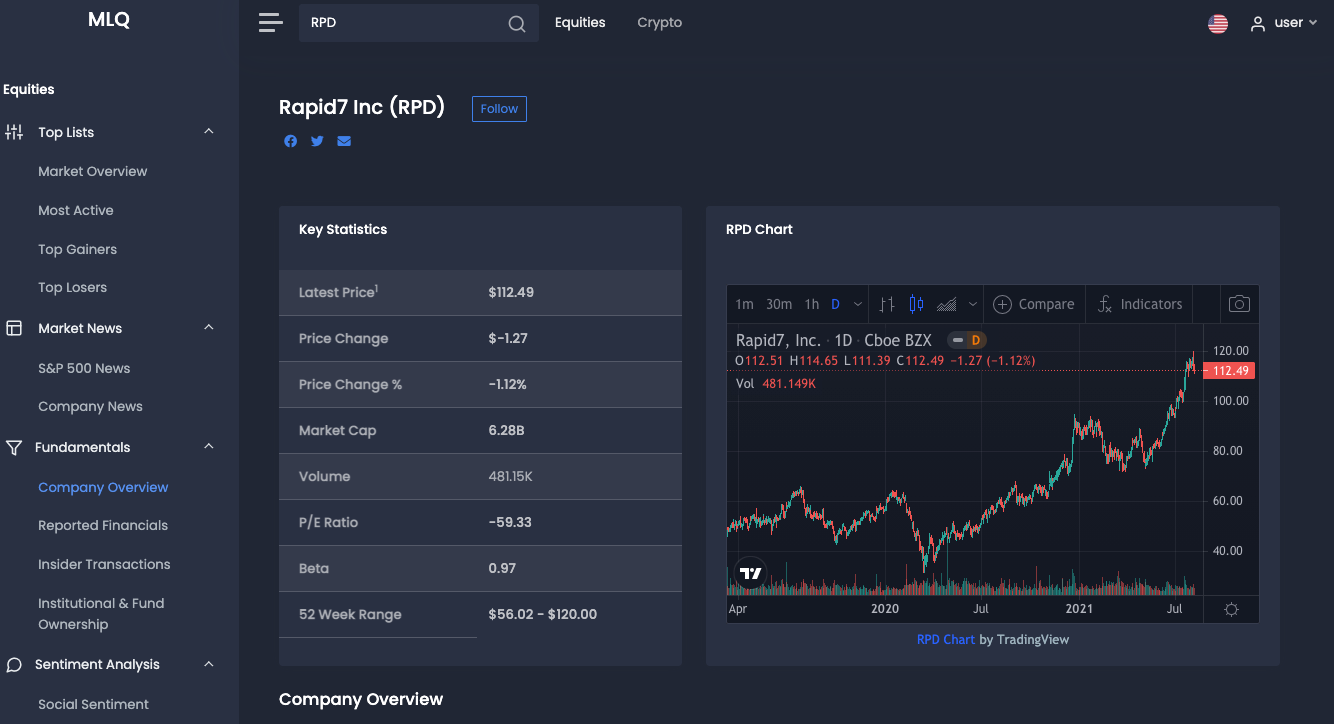
Task: Click the Compare button on chart
Action: 1035,304
